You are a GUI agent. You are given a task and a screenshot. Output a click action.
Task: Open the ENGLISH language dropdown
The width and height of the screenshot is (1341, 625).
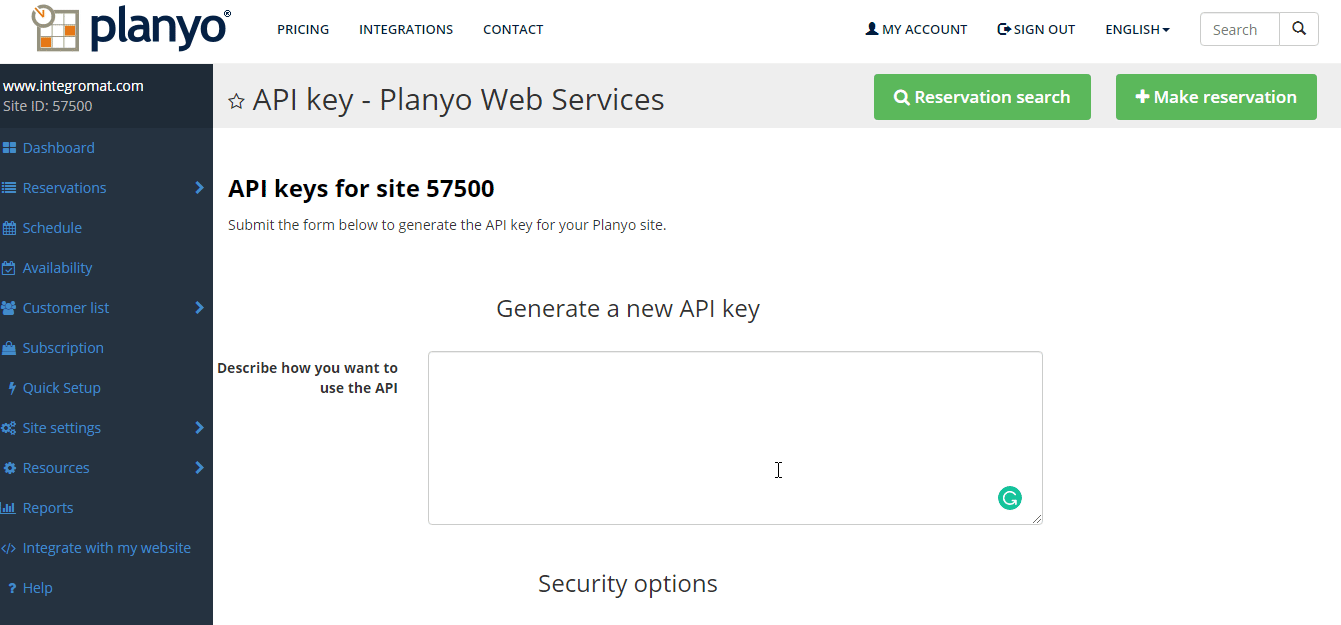1137,30
